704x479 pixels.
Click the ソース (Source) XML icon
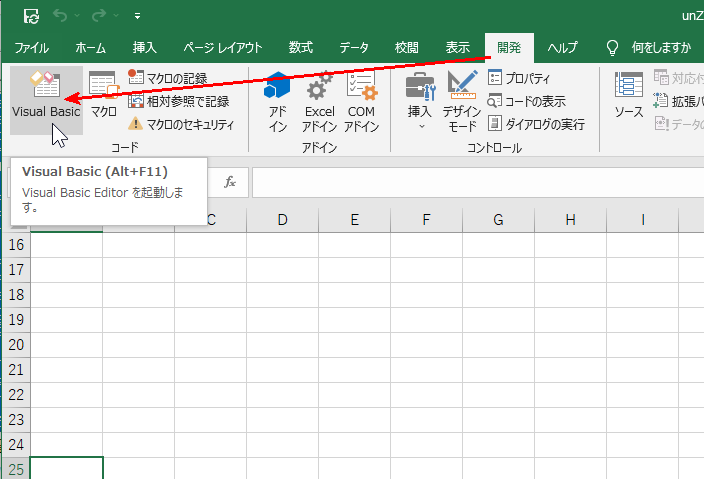[629, 97]
